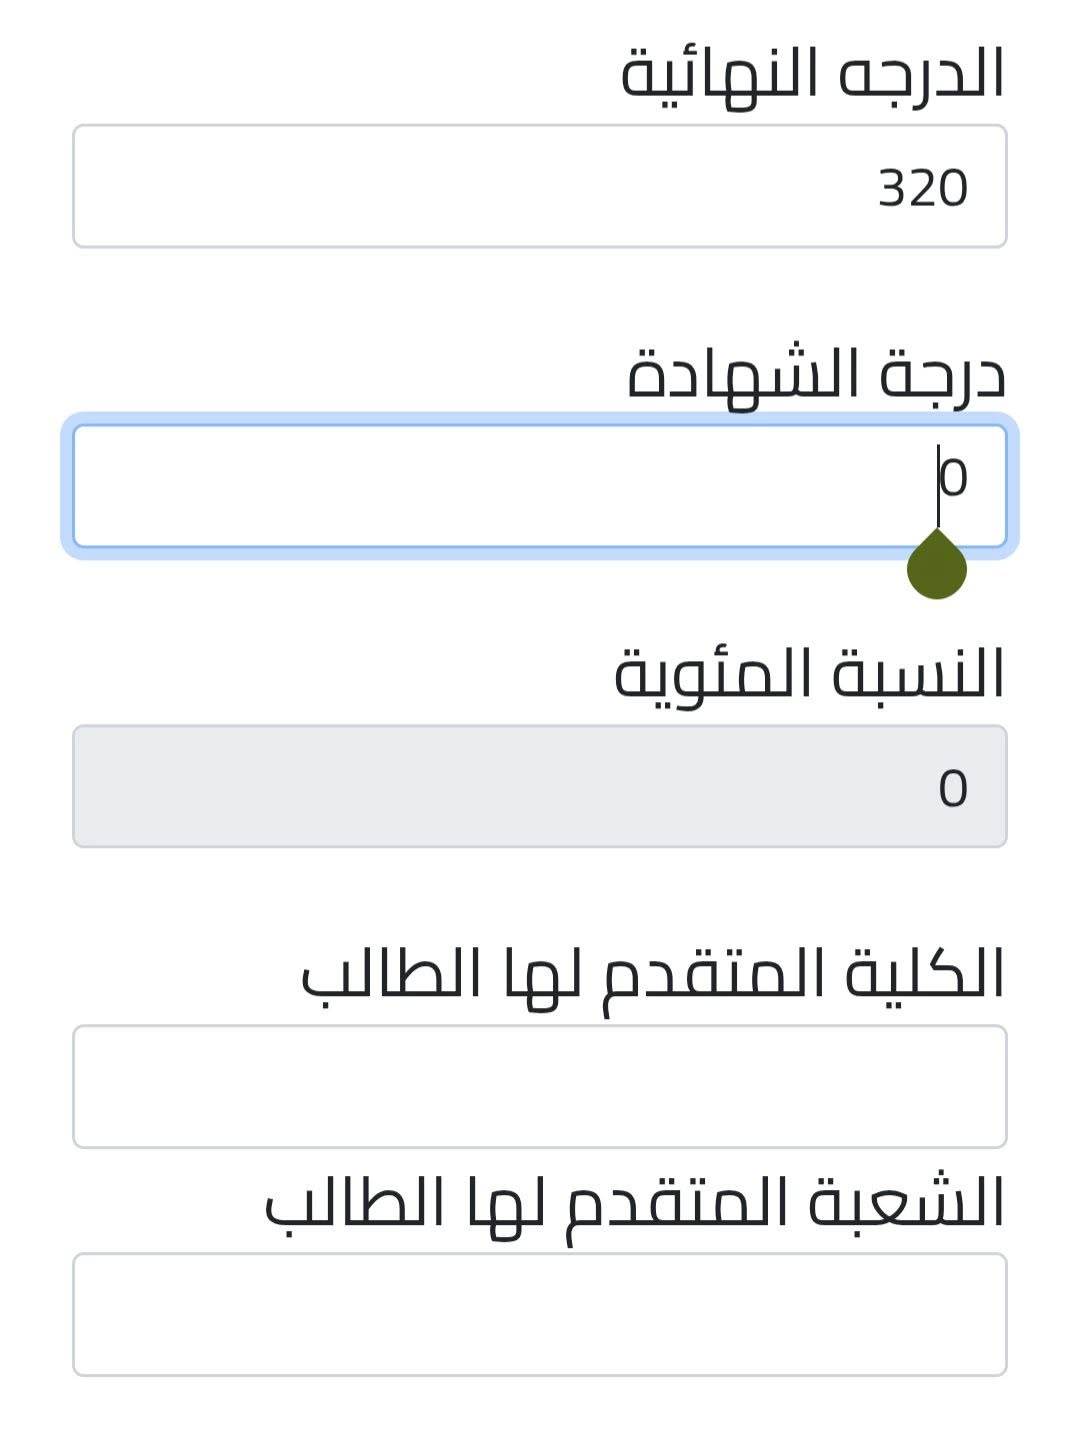Focus the الدرجه النهائية input field
Image resolution: width=1080 pixels, height=1431 pixels.
pyautogui.click(x=540, y=186)
